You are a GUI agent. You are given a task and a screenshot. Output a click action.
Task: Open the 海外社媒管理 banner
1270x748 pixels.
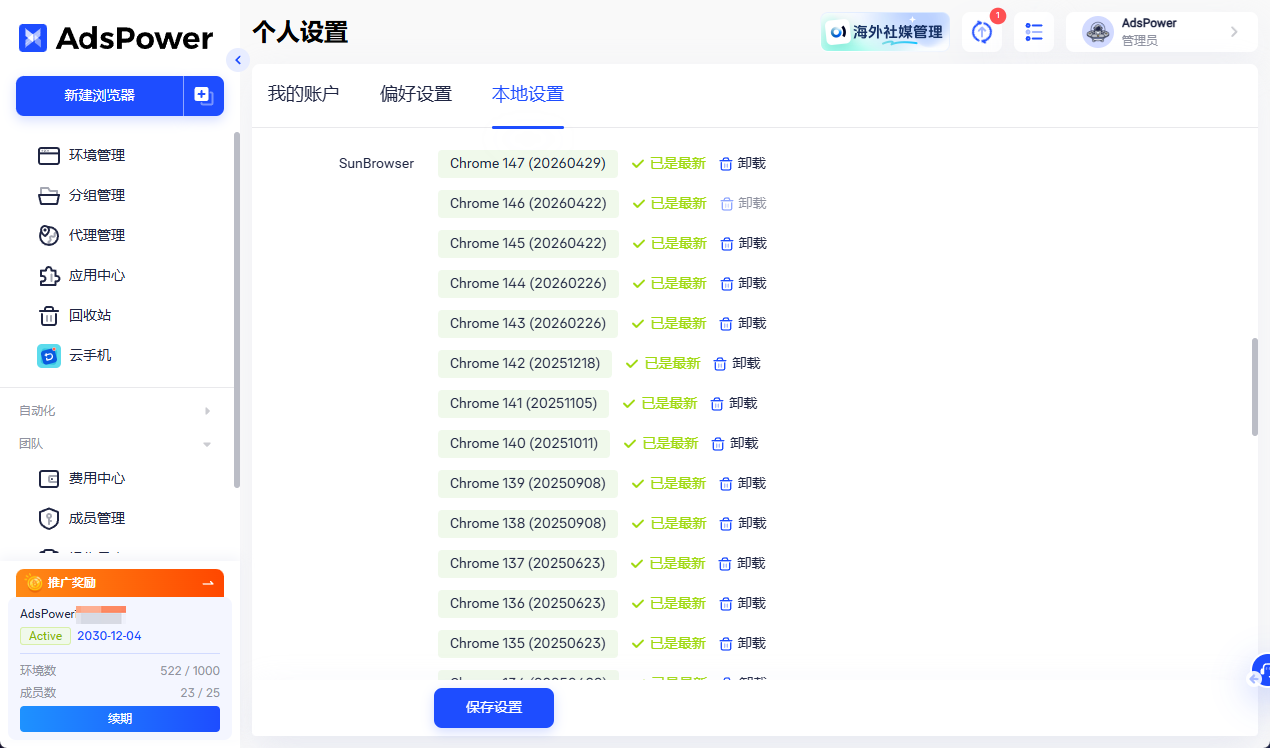[886, 32]
